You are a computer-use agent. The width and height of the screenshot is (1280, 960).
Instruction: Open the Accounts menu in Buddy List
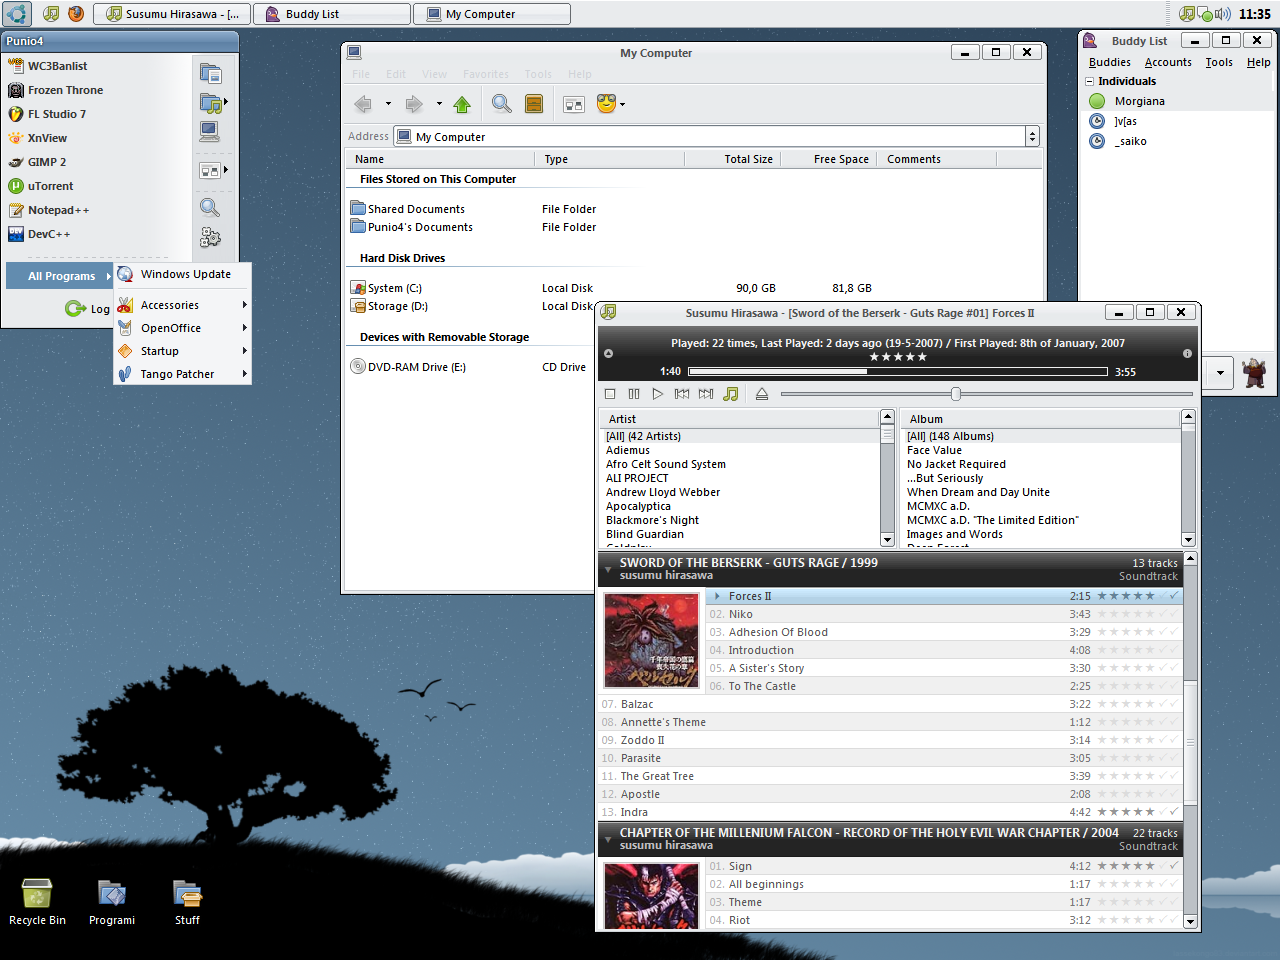click(1168, 62)
